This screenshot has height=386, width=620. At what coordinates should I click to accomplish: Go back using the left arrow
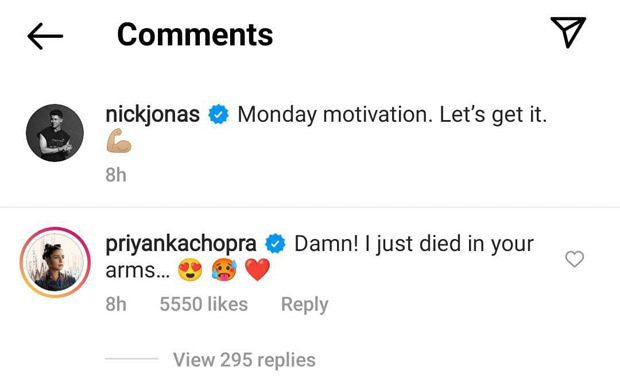click(45, 36)
